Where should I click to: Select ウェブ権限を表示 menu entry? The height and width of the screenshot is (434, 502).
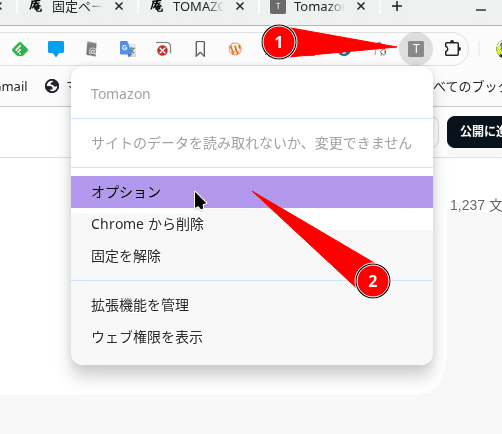tap(252, 337)
